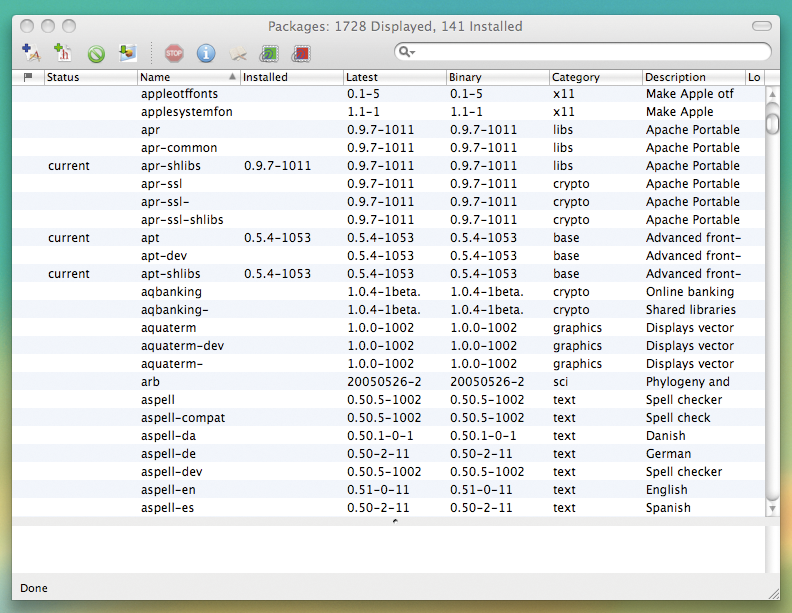The width and height of the screenshot is (792, 613).
Task: Sort packages by Status column
Action: click(x=90, y=77)
